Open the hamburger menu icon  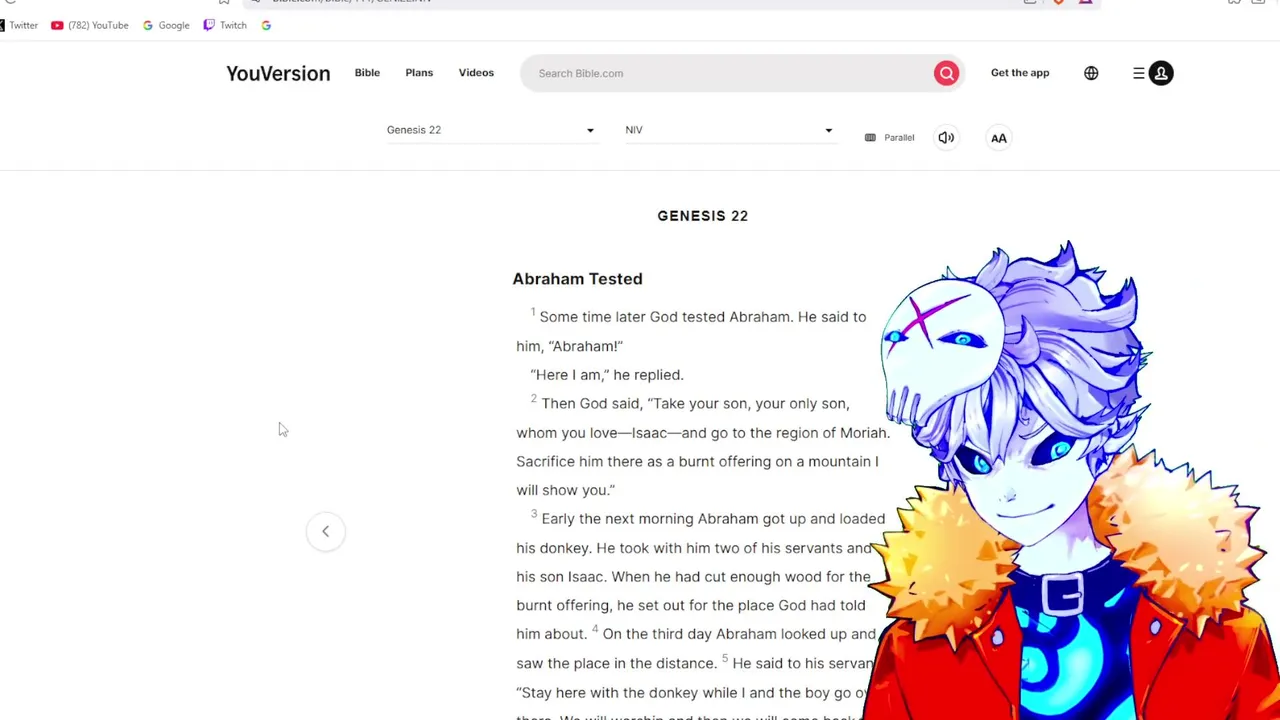tap(1139, 73)
